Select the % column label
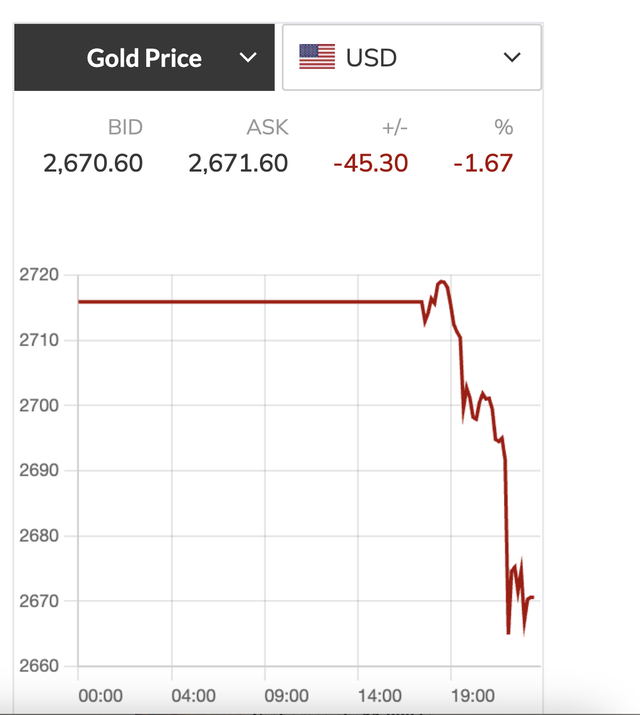The height and width of the screenshot is (715, 640). (503, 127)
